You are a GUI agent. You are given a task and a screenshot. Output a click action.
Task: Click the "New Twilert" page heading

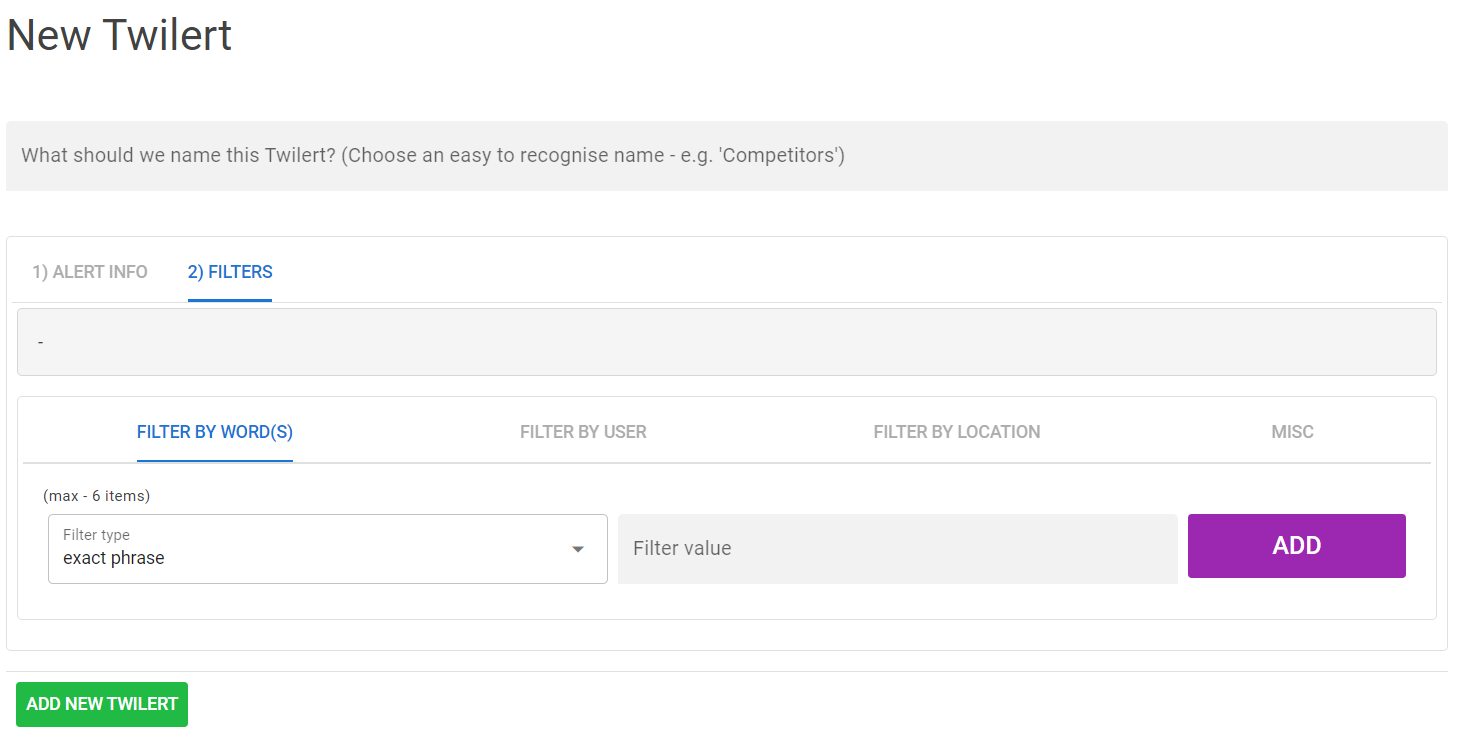pos(119,35)
